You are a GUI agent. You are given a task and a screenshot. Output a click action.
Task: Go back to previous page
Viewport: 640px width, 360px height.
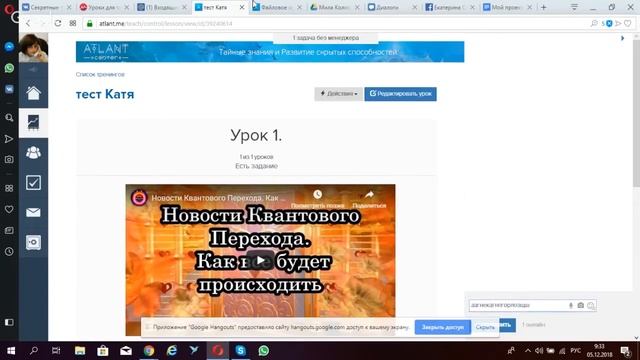pos(28,24)
